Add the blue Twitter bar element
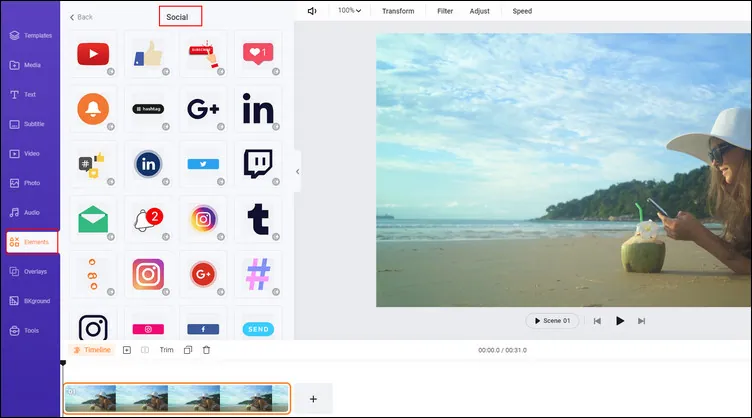 [x=203, y=164]
